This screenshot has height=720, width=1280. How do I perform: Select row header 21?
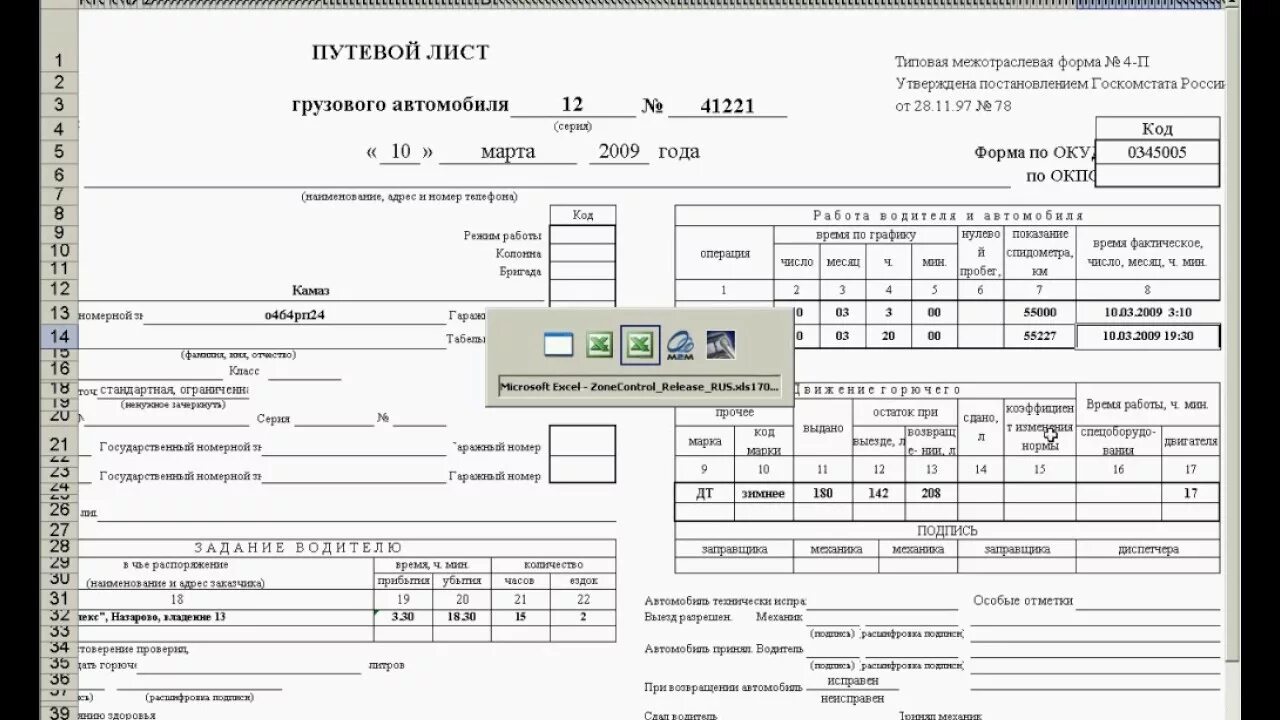(59, 445)
